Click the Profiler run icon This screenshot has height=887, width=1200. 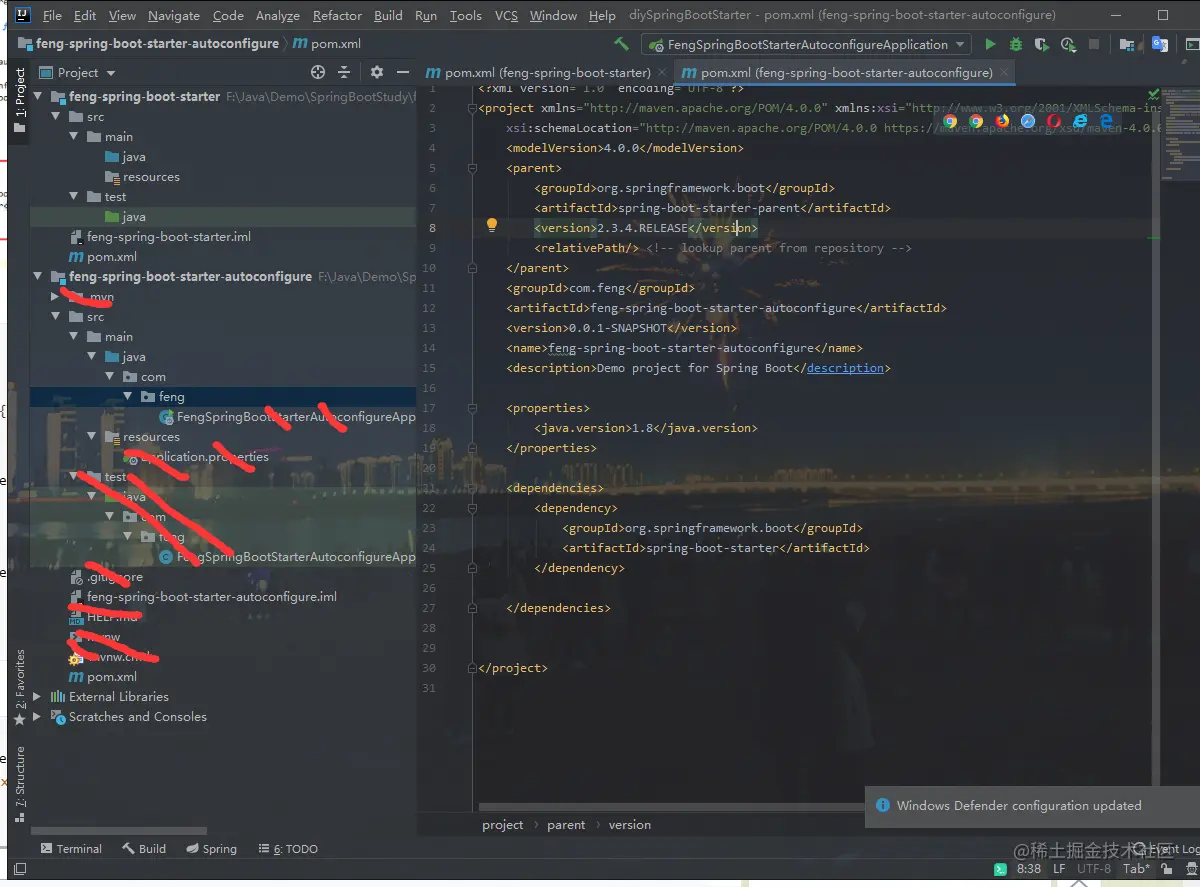[1068, 44]
